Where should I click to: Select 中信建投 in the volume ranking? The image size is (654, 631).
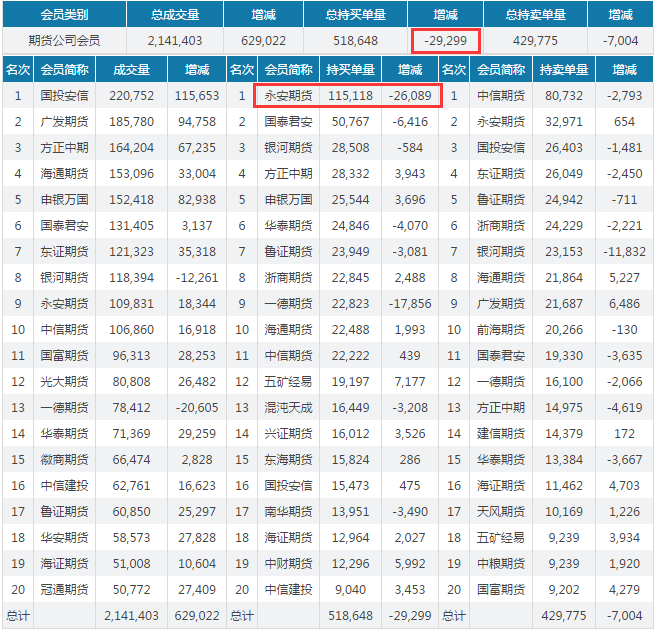(x=64, y=485)
